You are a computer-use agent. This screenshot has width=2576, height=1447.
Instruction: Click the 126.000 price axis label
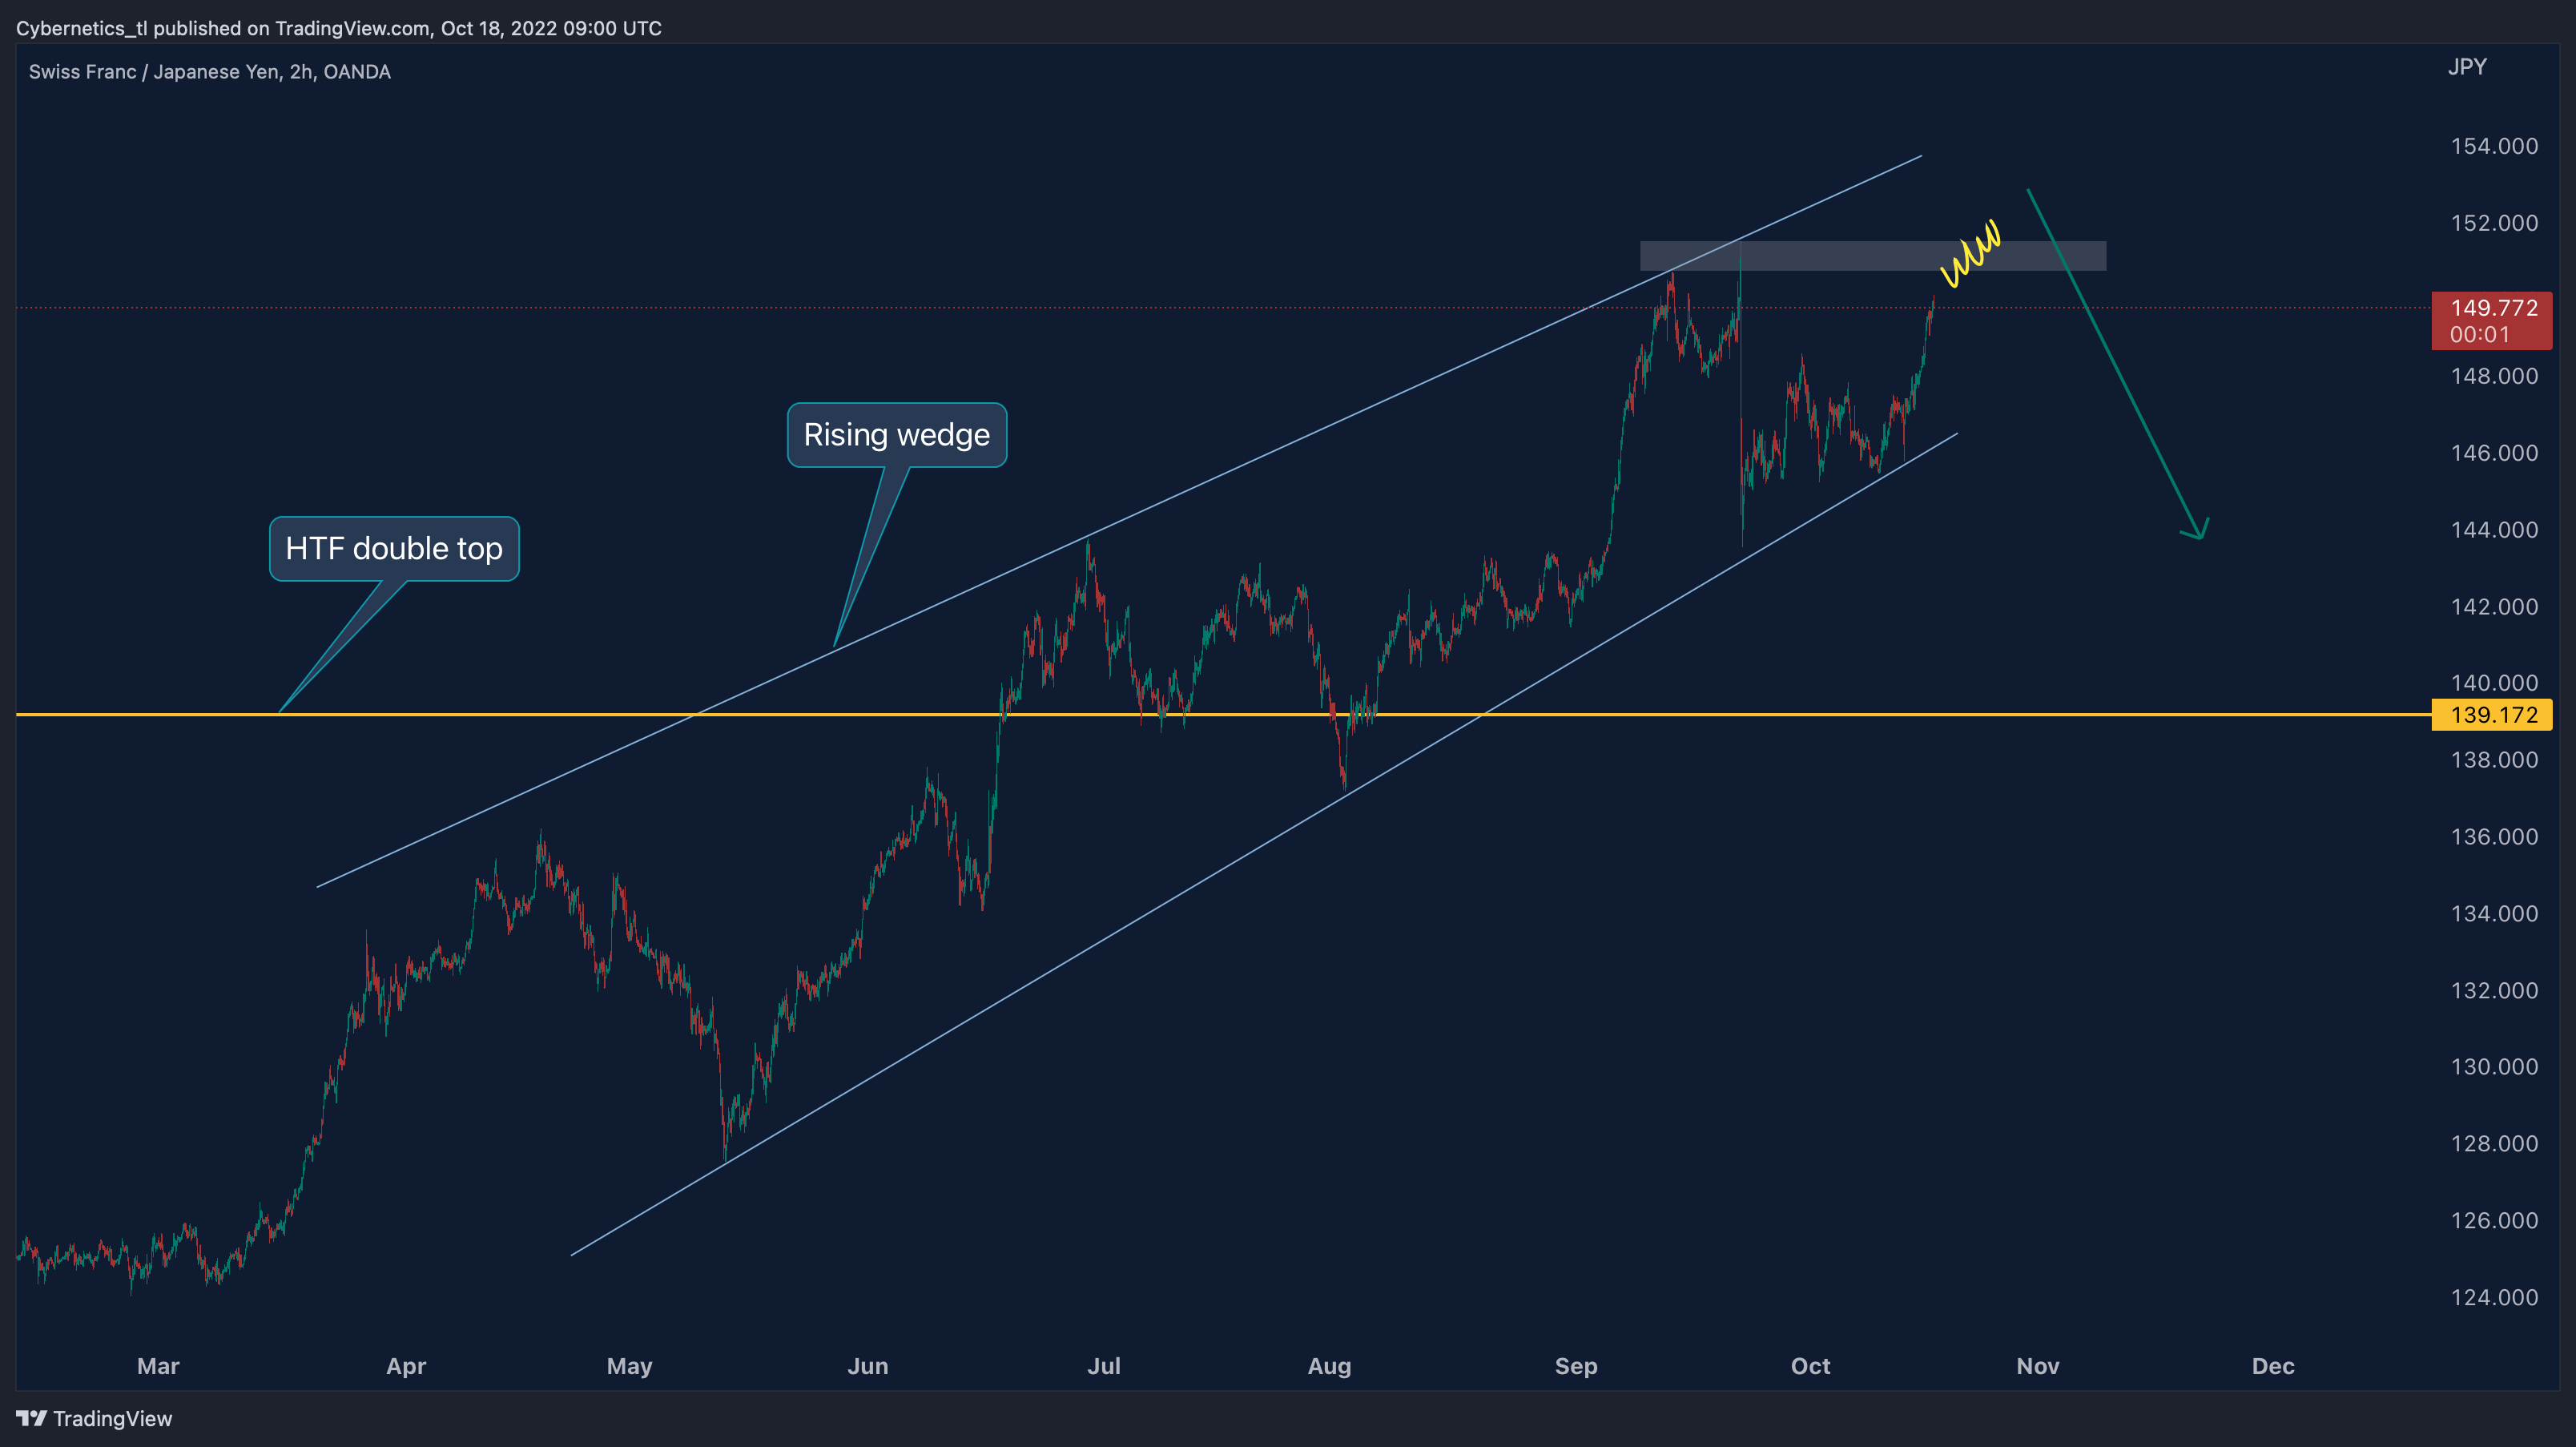(x=2493, y=1220)
